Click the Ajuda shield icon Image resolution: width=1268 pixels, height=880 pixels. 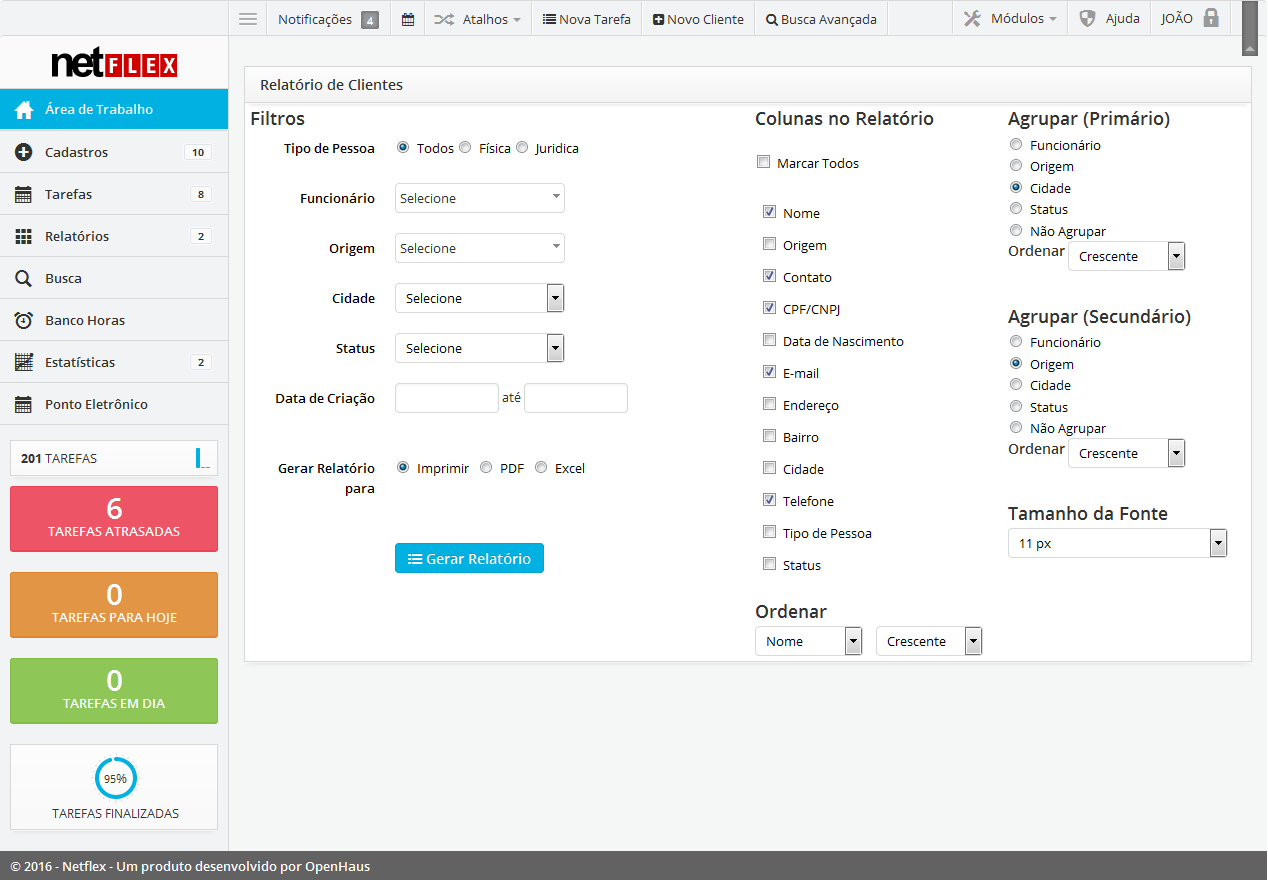point(1088,19)
